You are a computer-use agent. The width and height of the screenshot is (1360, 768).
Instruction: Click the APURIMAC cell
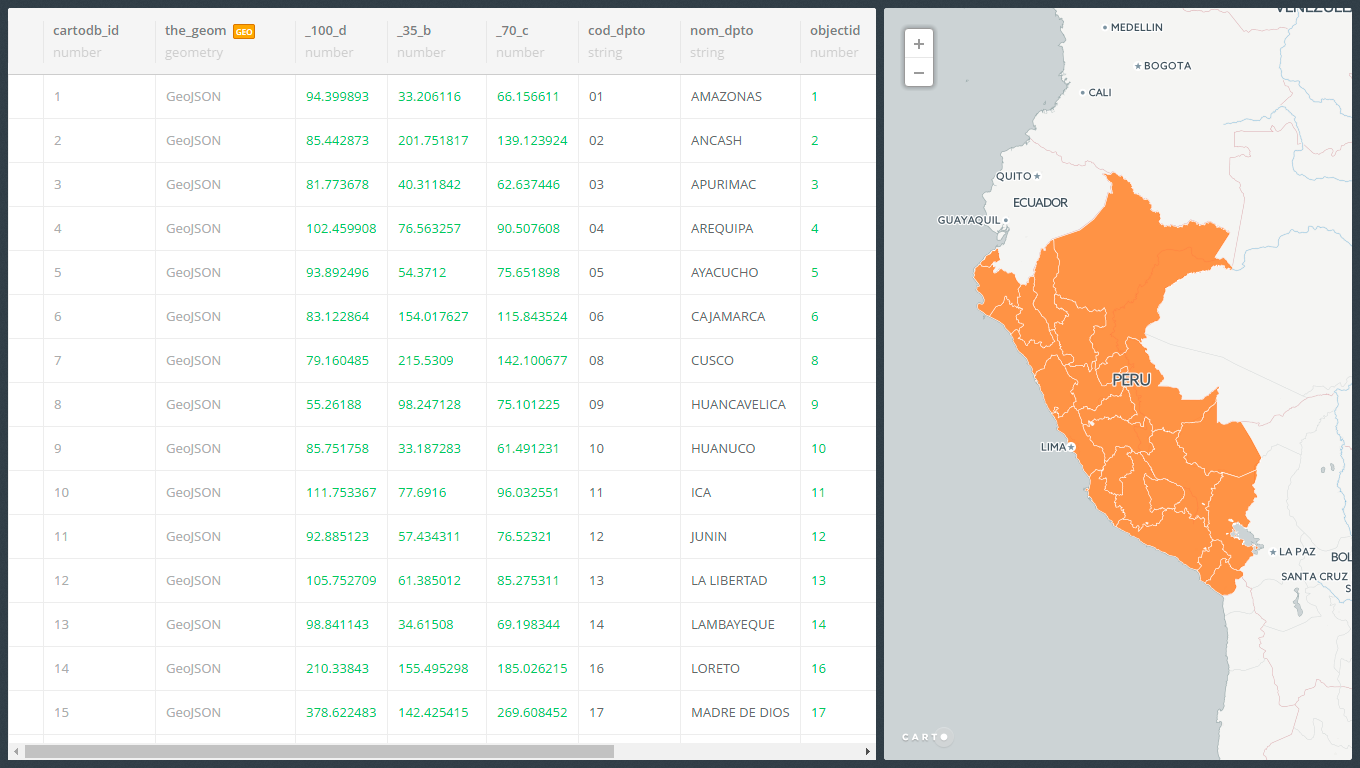tap(724, 185)
